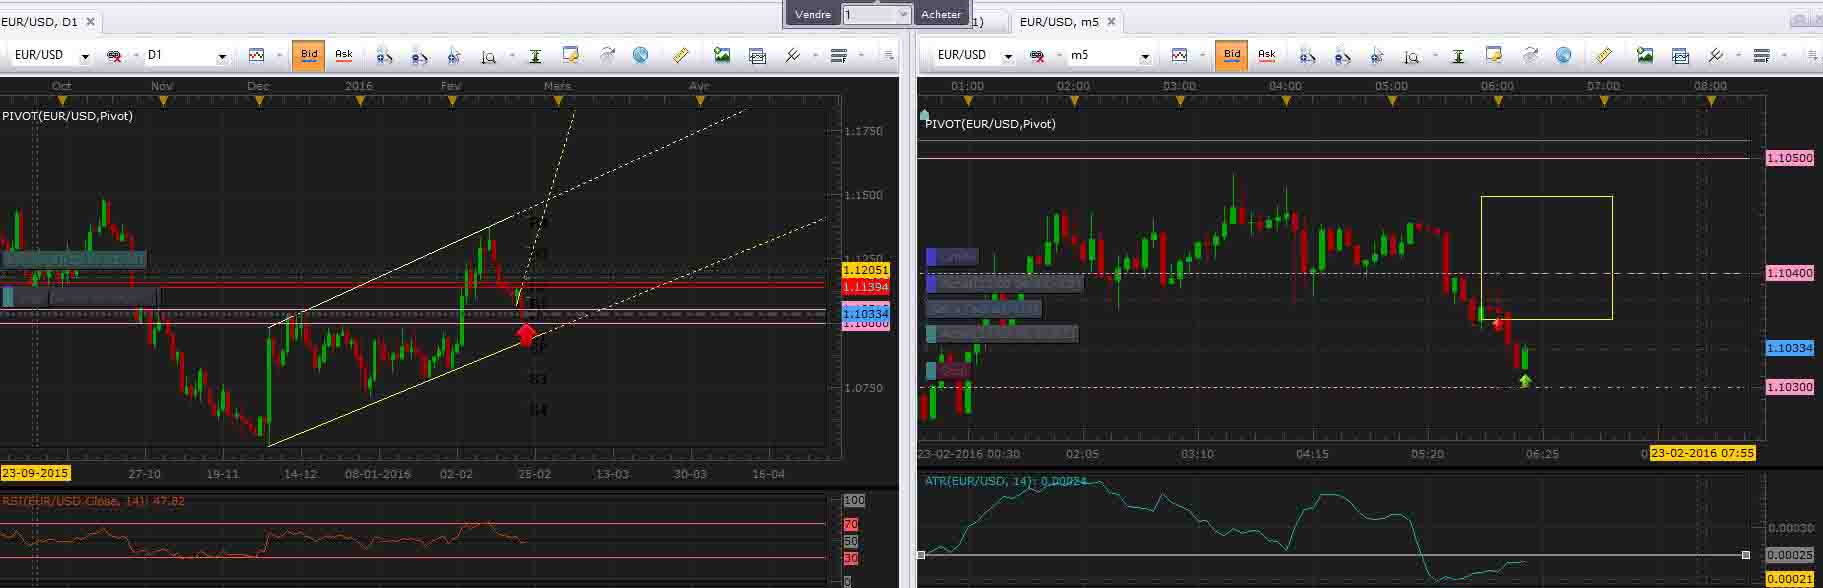
Task: Click vertical price marker icon in D1 toolbar
Action: click(535, 56)
